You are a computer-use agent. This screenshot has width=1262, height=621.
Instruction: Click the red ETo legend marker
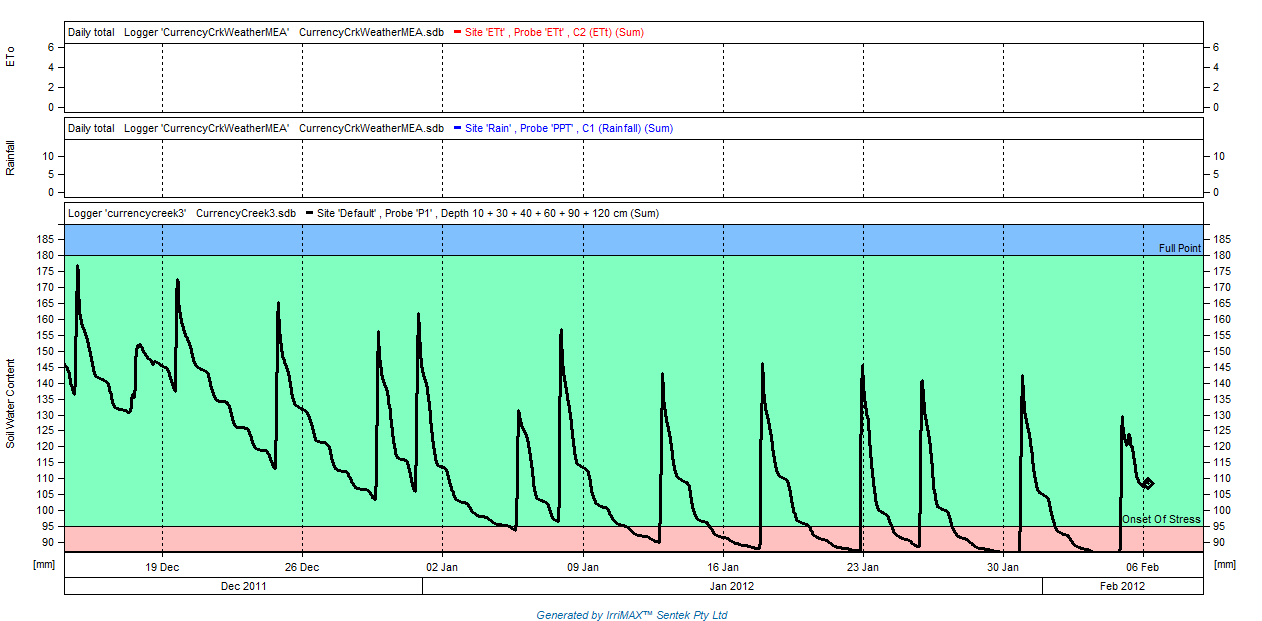(x=457, y=32)
